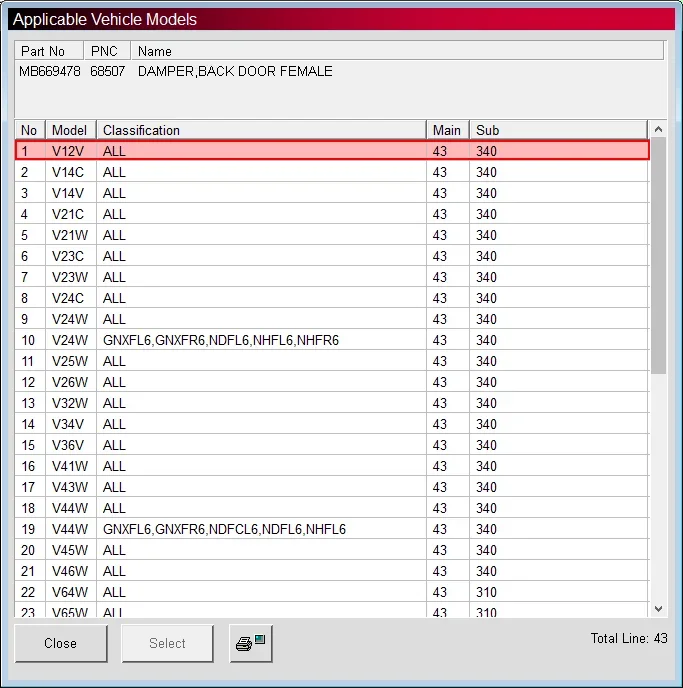Select row 14 with model V34V
This screenshot has height=688, width=683.
click(x=332, y=424)
